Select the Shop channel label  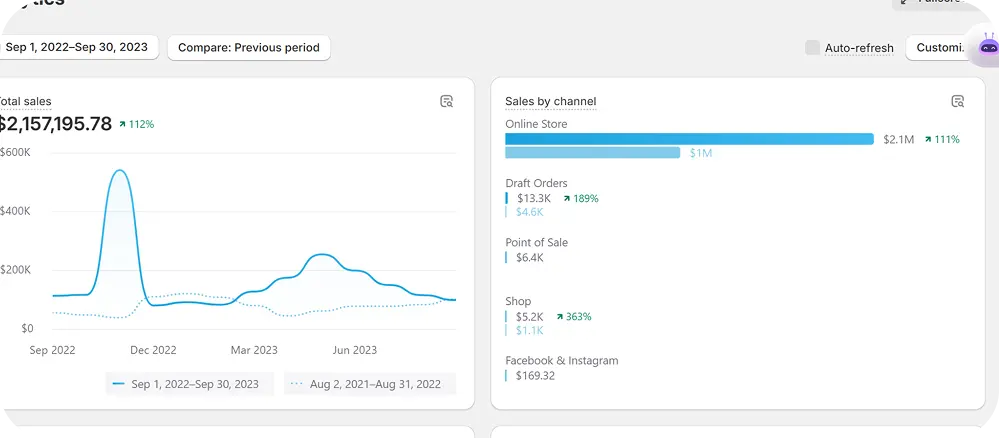point(518,301)
